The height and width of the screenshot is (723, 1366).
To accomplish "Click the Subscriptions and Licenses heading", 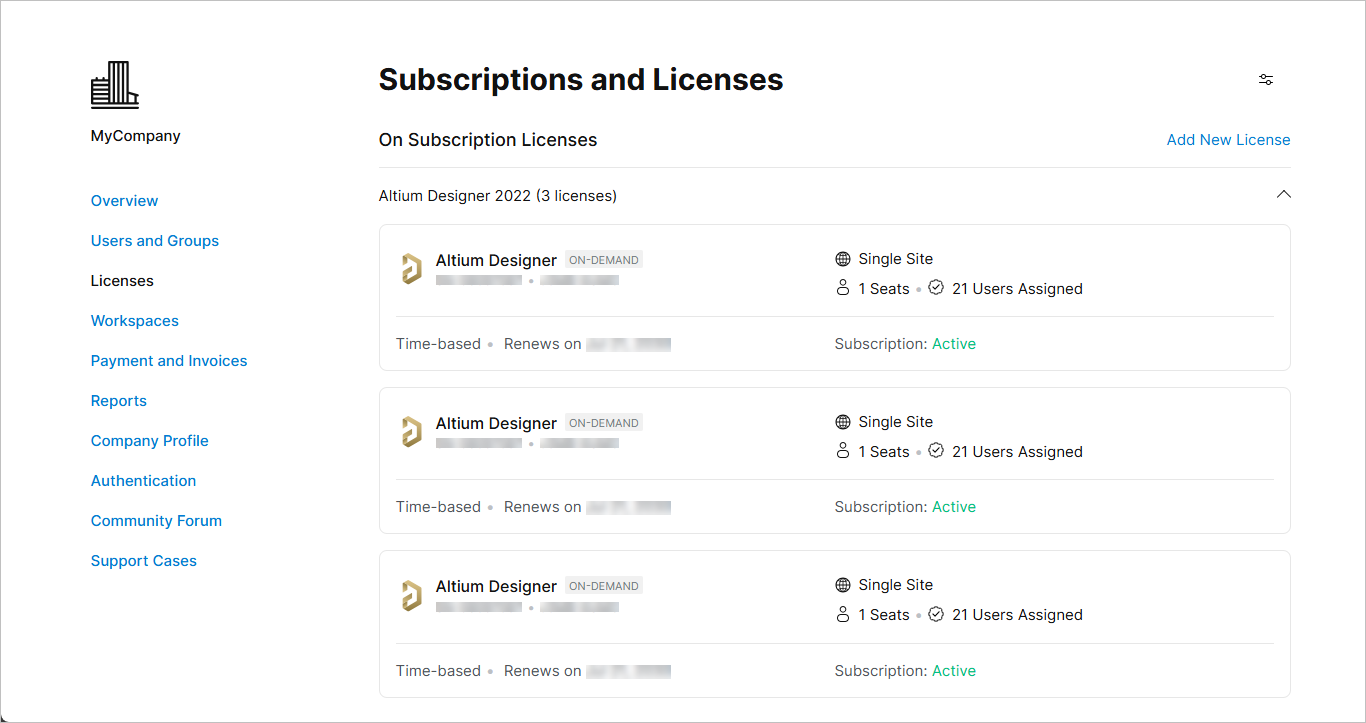I will click(x=581, y=80).
